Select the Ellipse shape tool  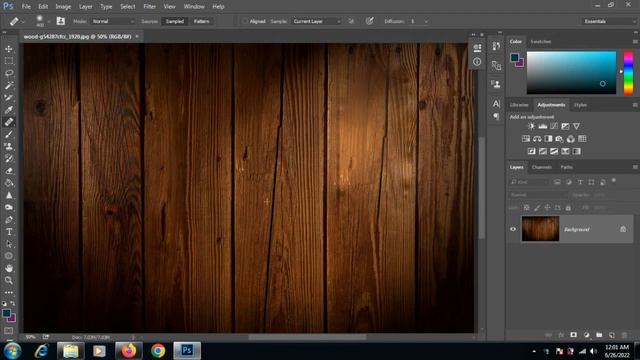click(x=9, y=256)
